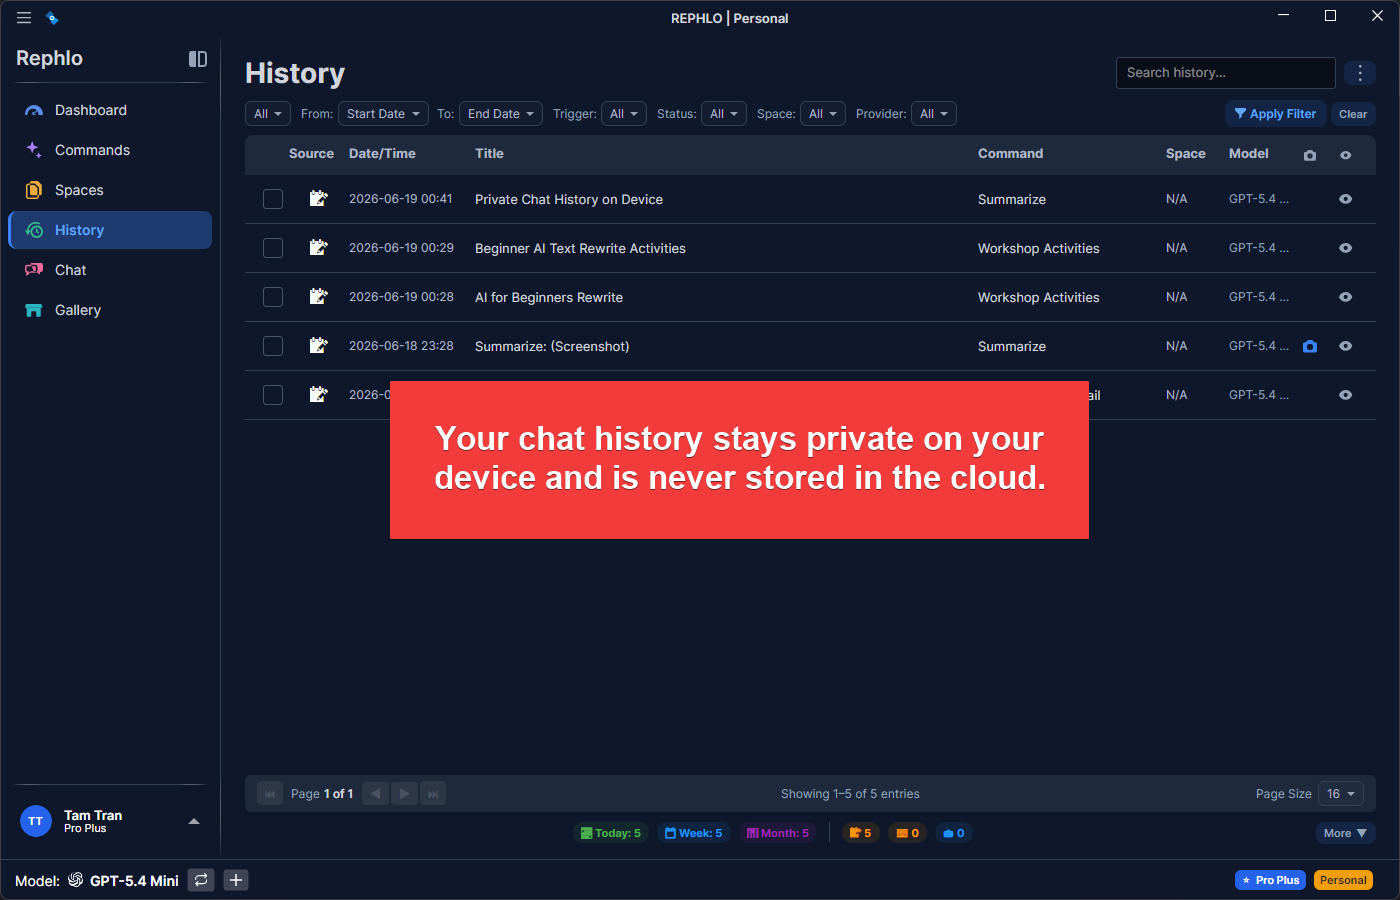1400x900 pixels.
Task: Click the plus button in the status bar
Action: [236, 880]
